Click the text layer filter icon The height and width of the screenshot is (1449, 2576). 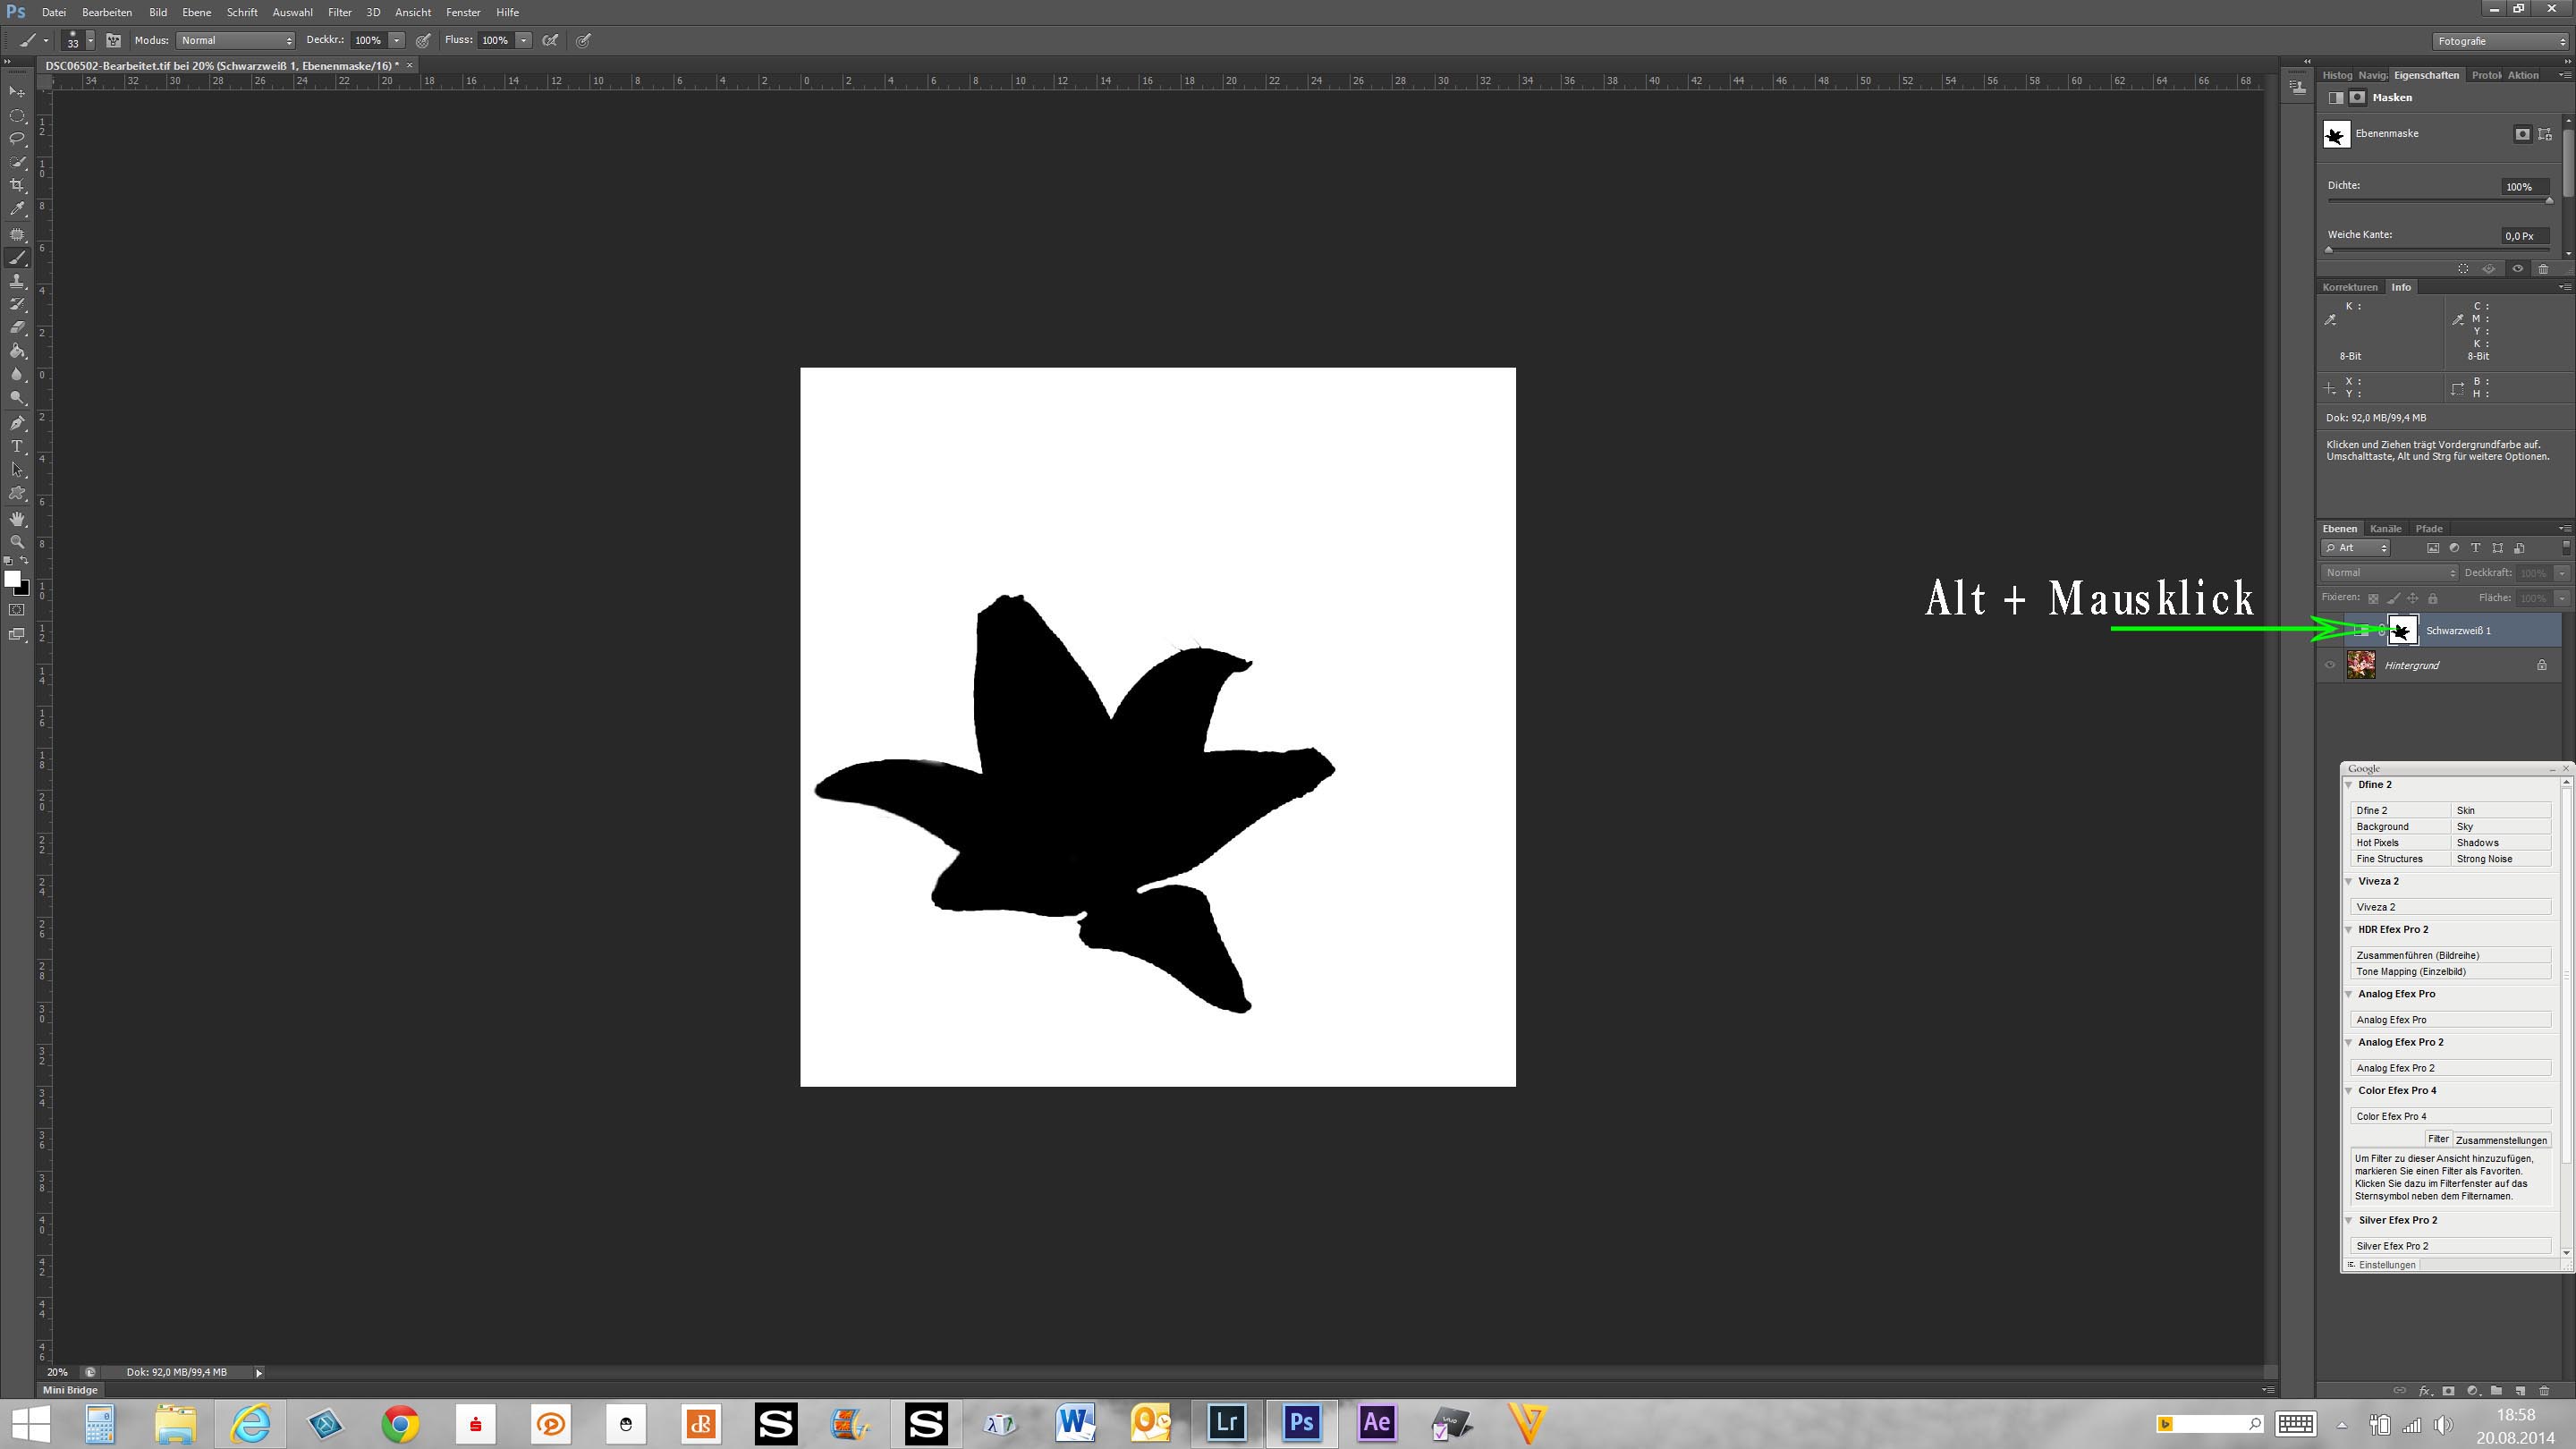point(2475,548)
